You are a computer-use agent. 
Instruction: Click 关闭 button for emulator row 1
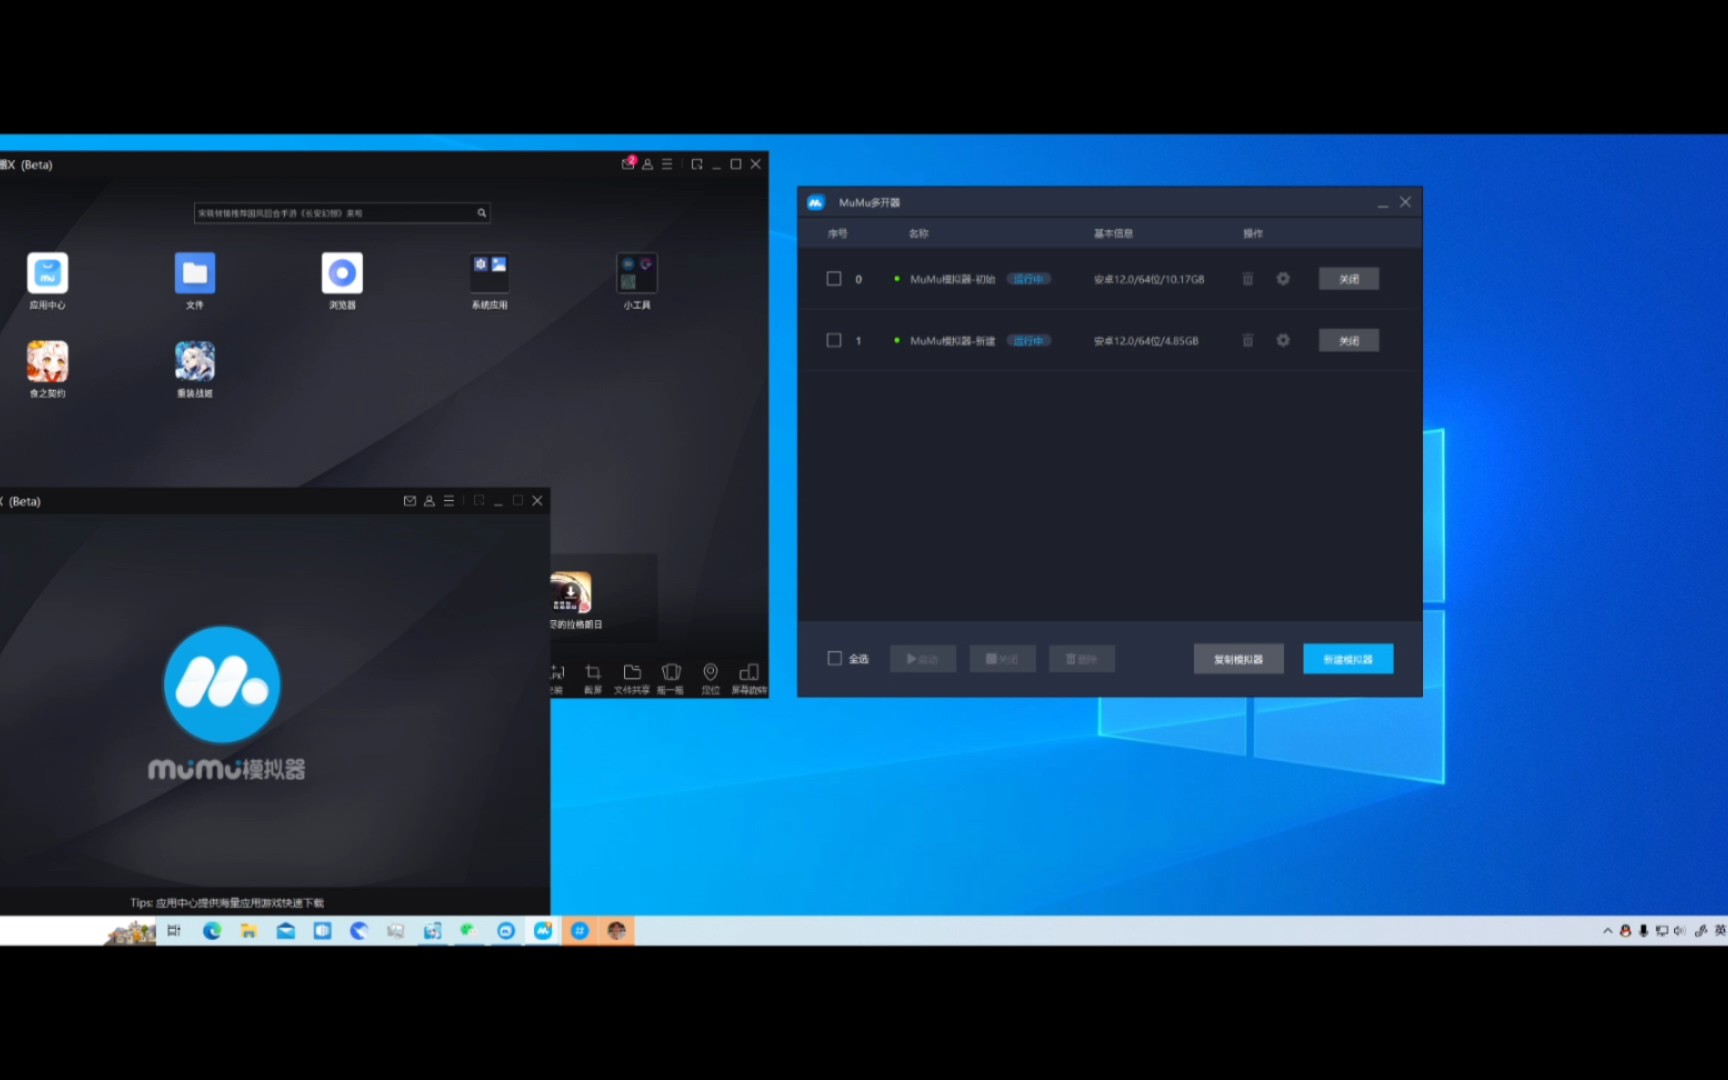coord(1348,340)
